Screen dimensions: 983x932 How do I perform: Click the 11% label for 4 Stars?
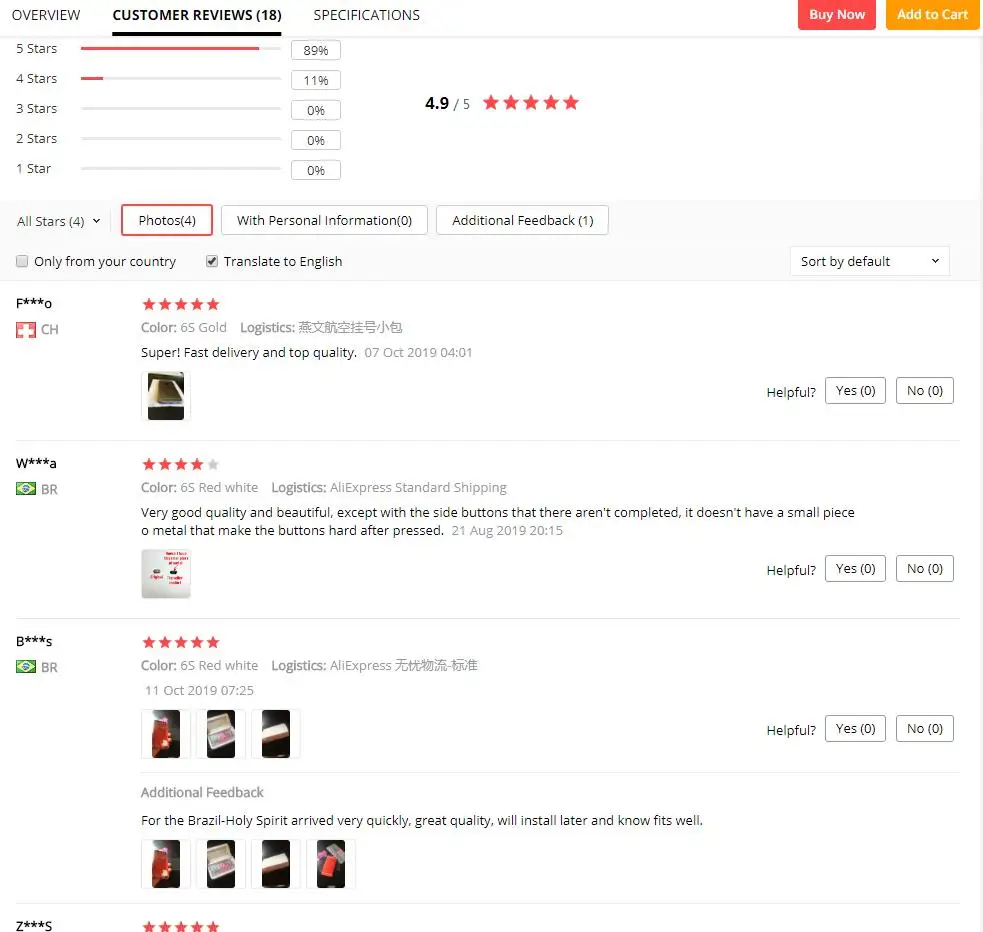pos(316,80)
